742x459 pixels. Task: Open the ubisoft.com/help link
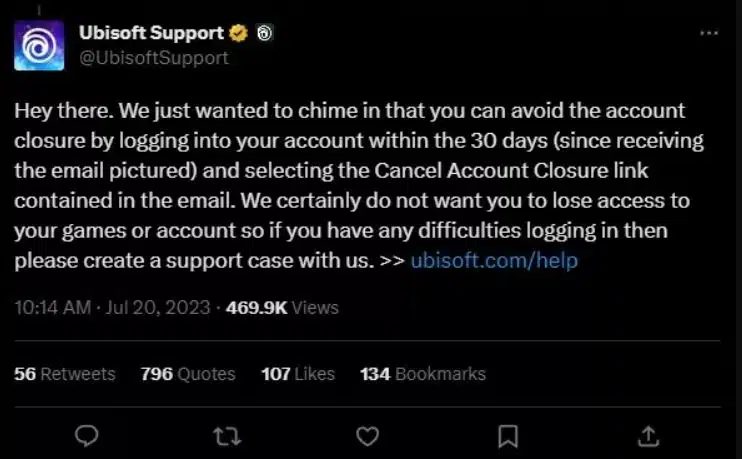494,260
